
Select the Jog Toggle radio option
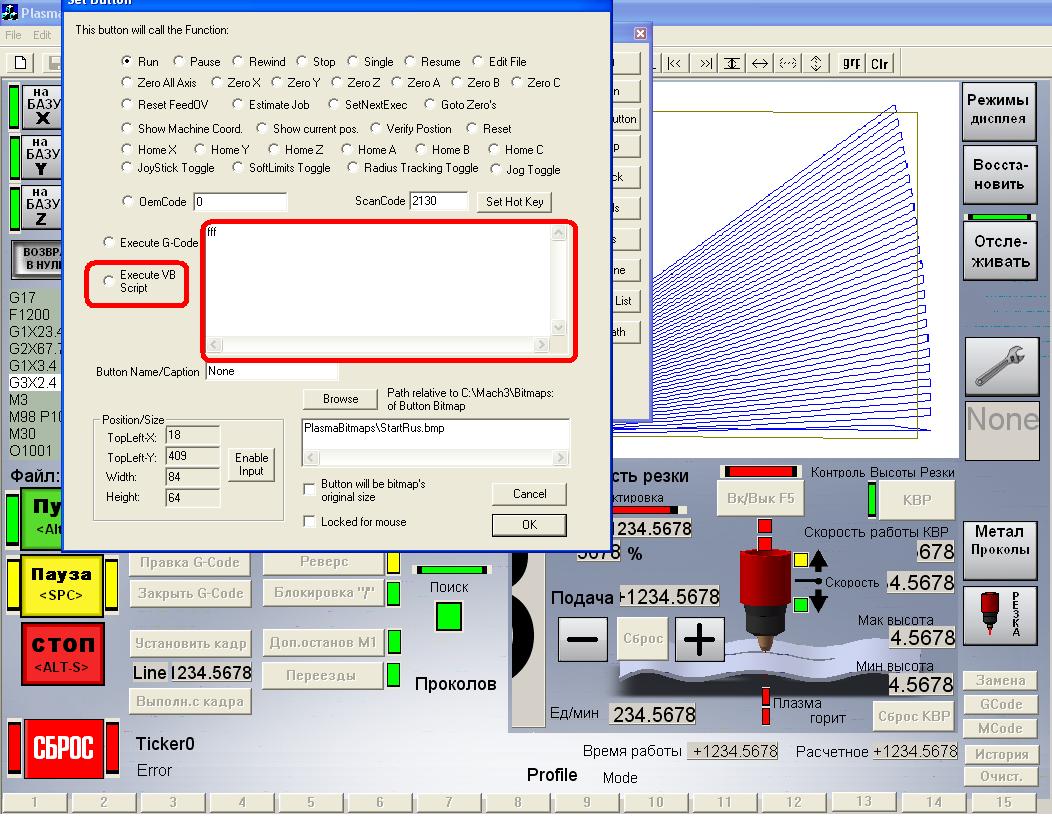(x=495, y=169)
